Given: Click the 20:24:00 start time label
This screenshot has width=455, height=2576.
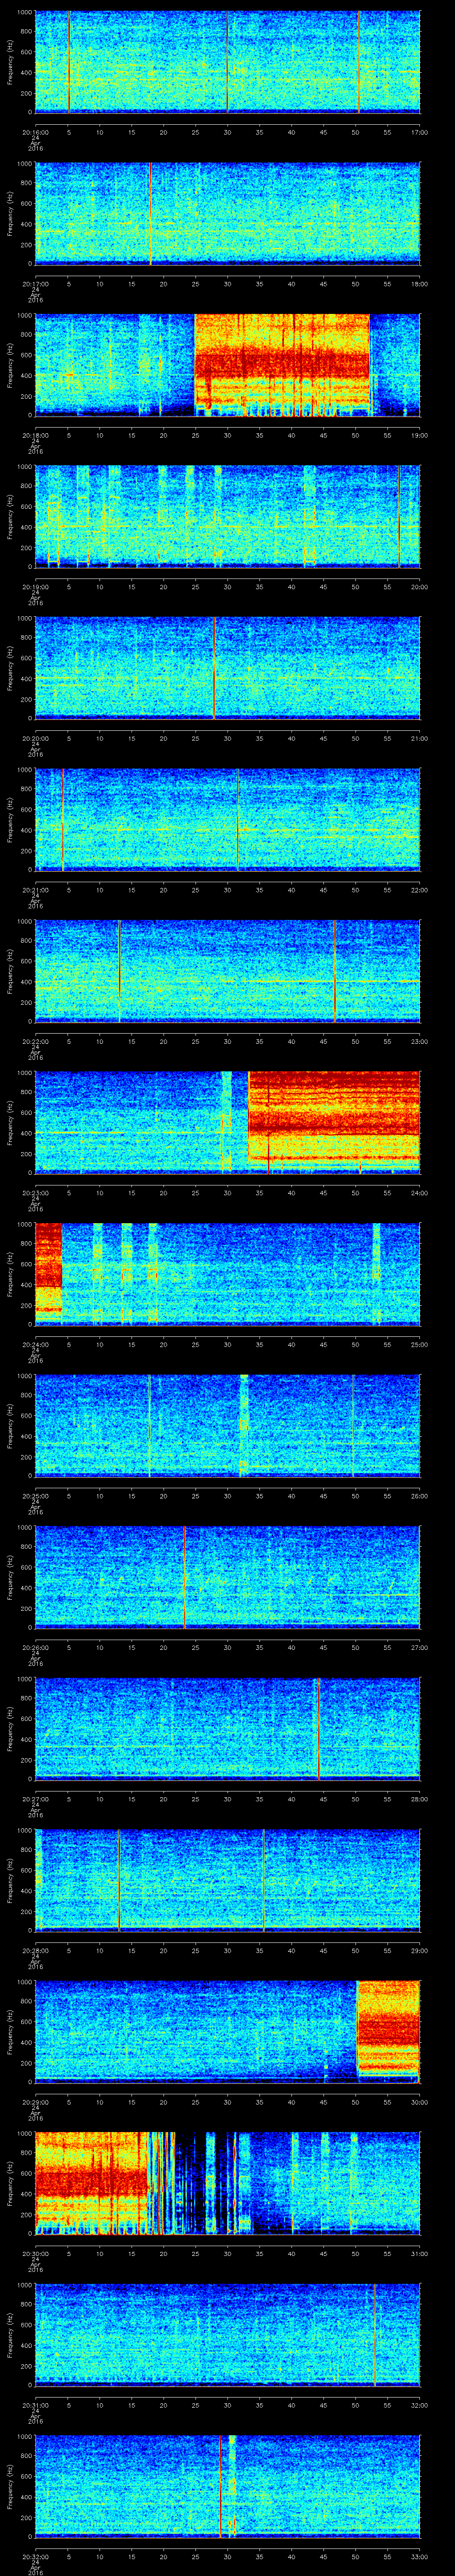Looking at the screenshot, I should (35, 1344).
